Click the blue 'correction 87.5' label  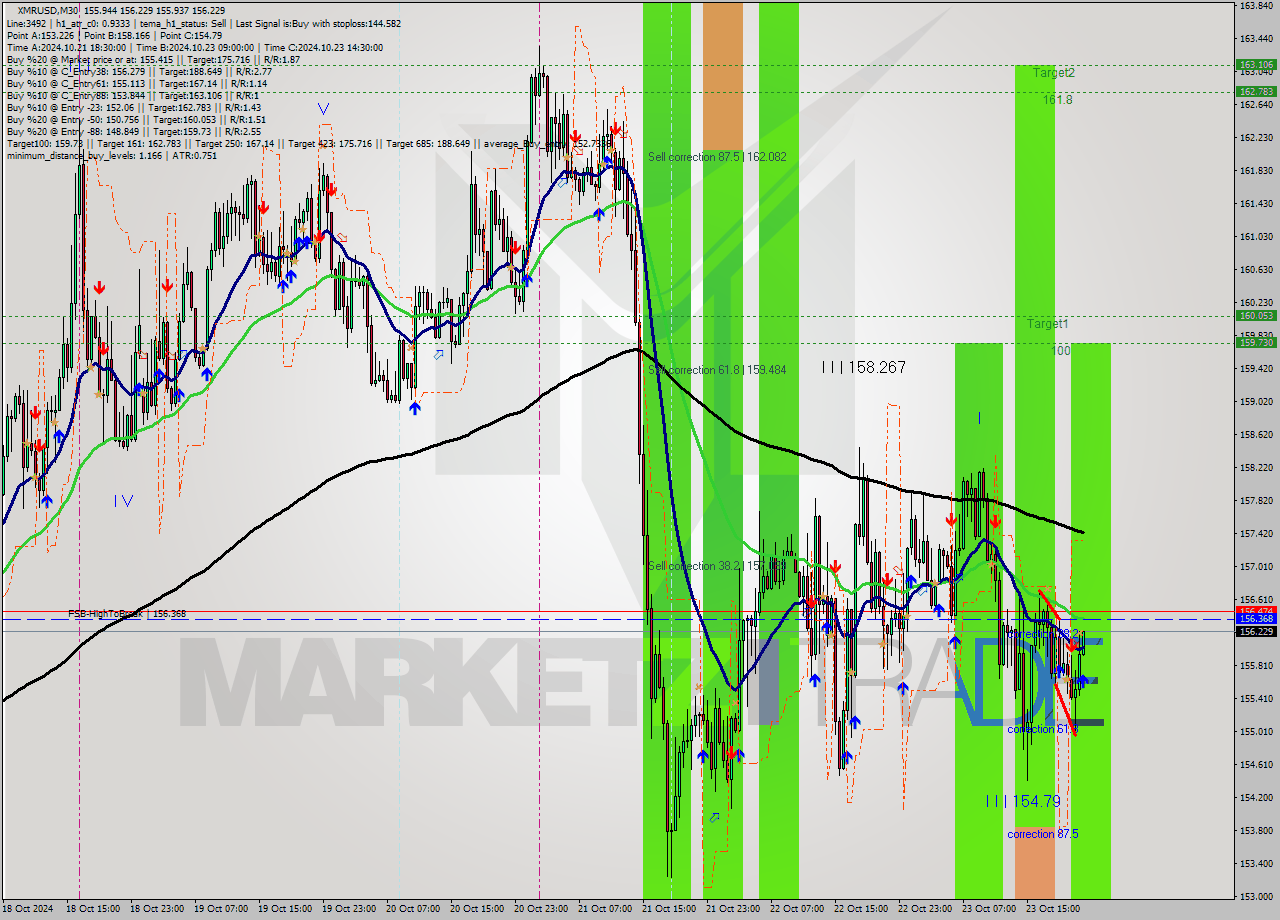1043,834
